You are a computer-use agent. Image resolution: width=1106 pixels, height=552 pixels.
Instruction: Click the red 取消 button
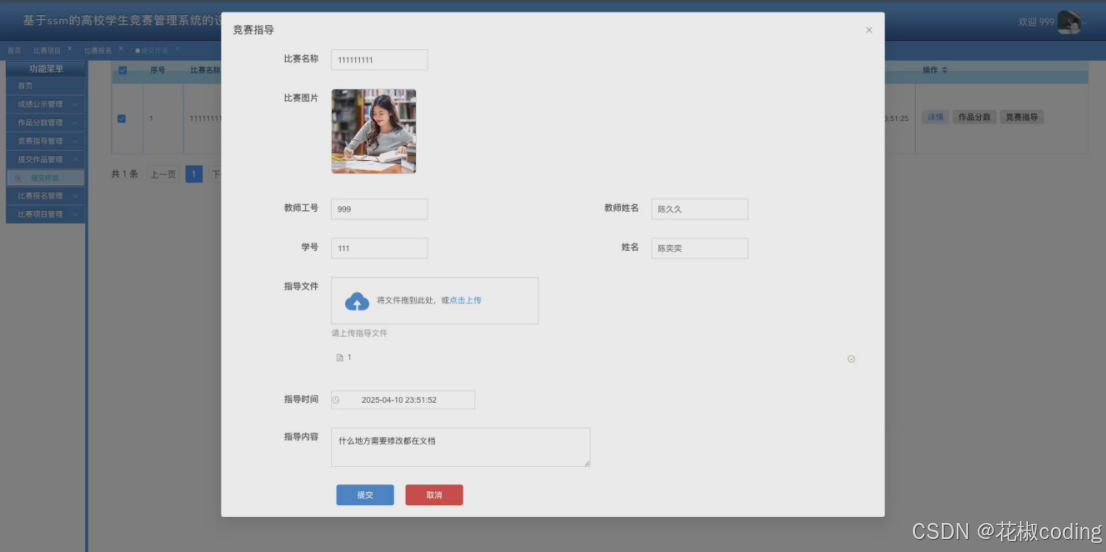tap(434, 495)
